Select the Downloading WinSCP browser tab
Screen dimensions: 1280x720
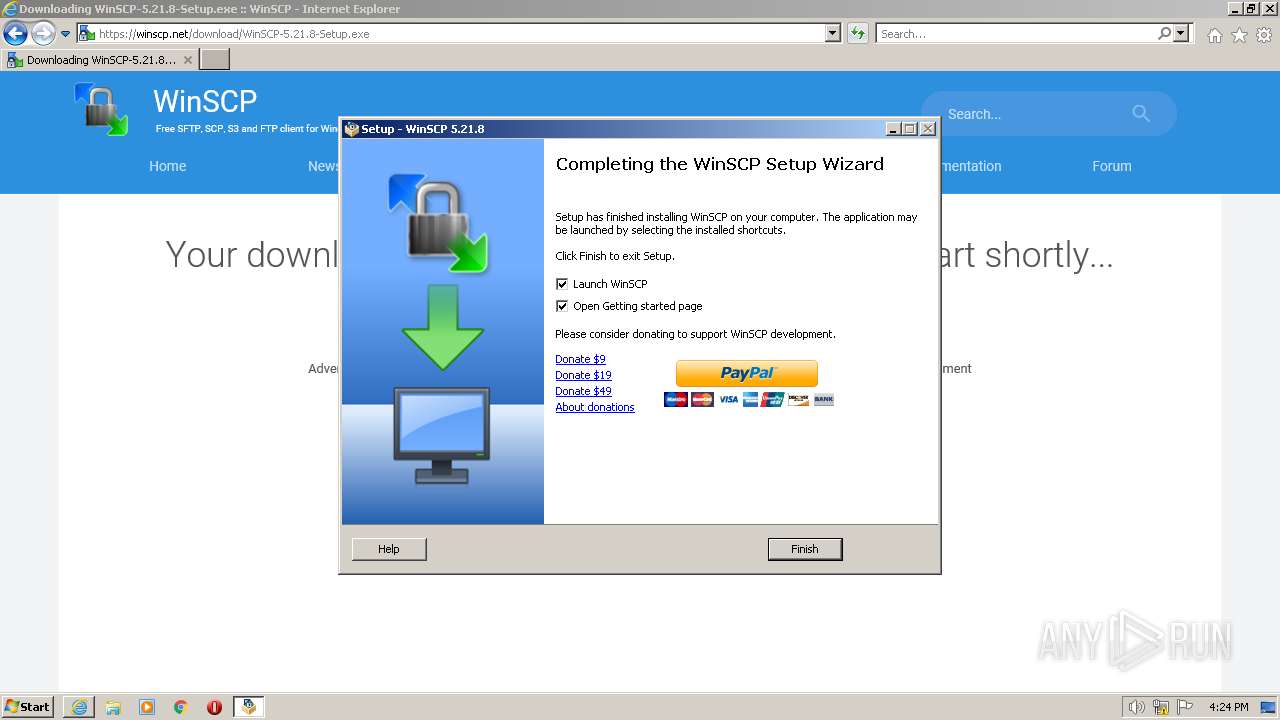(x=100, y=60)
